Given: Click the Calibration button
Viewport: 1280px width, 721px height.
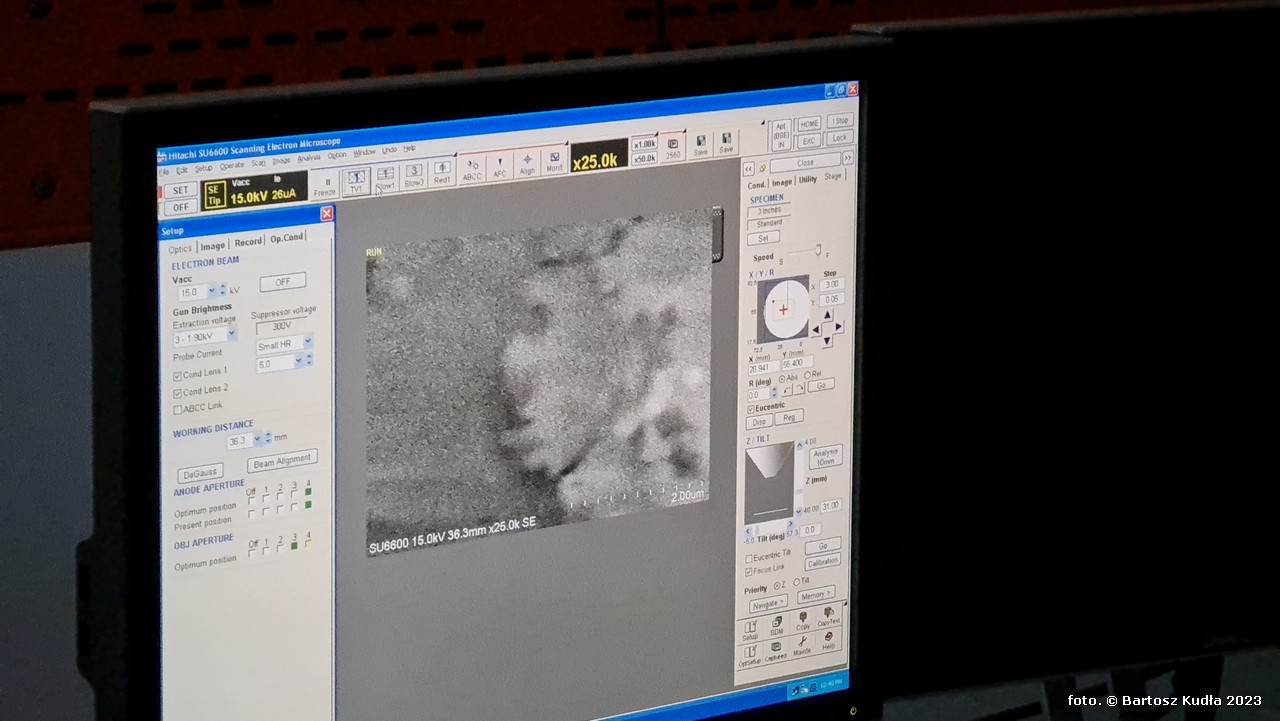Looking at the screenshot, I should 822,562.
